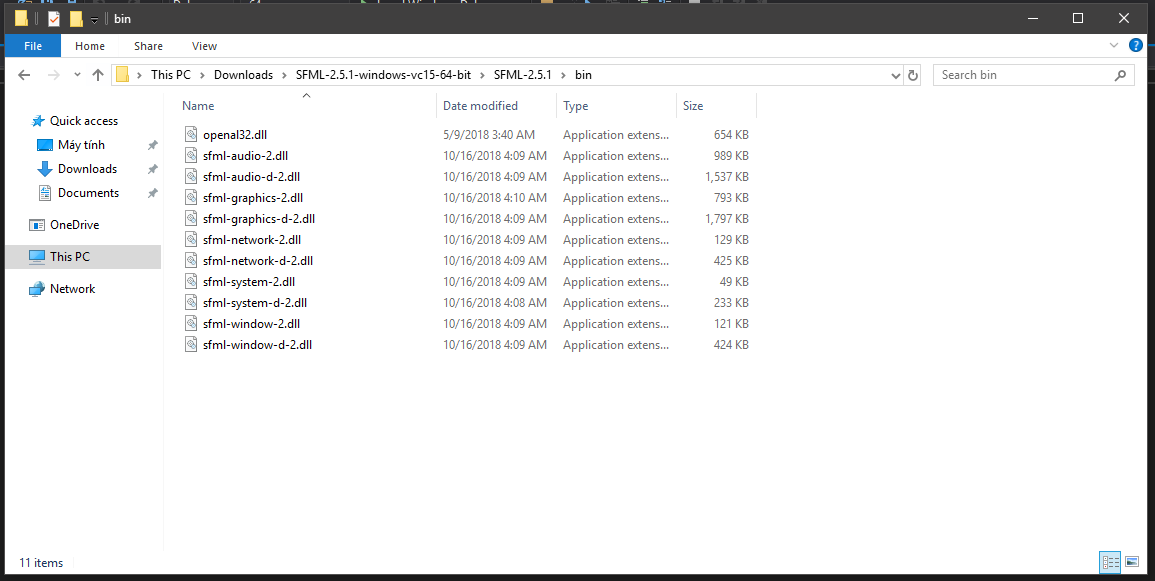
Task: Expand the ribbon chevron
Action: click(x=1114, y=46)
